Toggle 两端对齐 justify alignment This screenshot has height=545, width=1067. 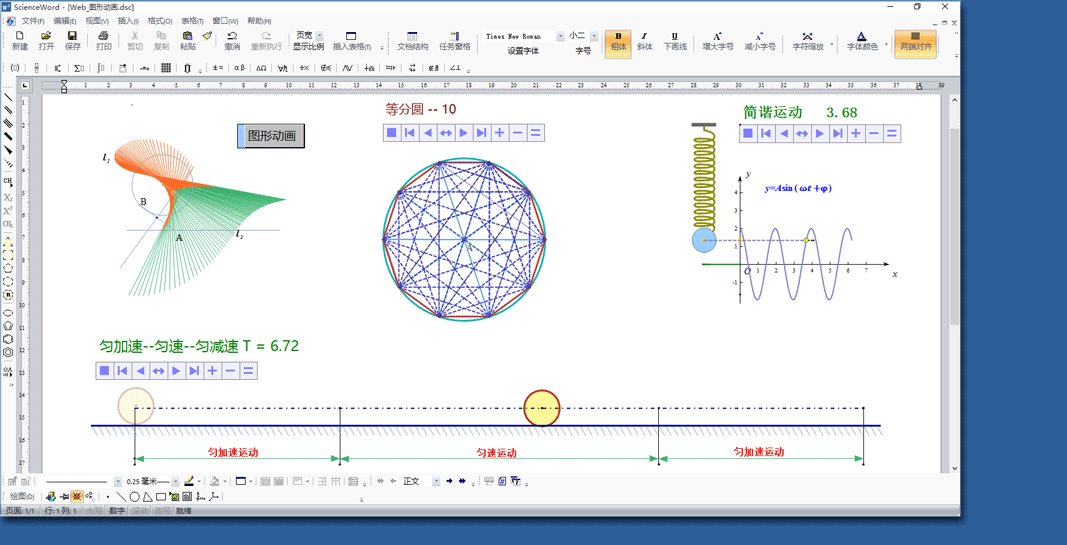point(915,41)
